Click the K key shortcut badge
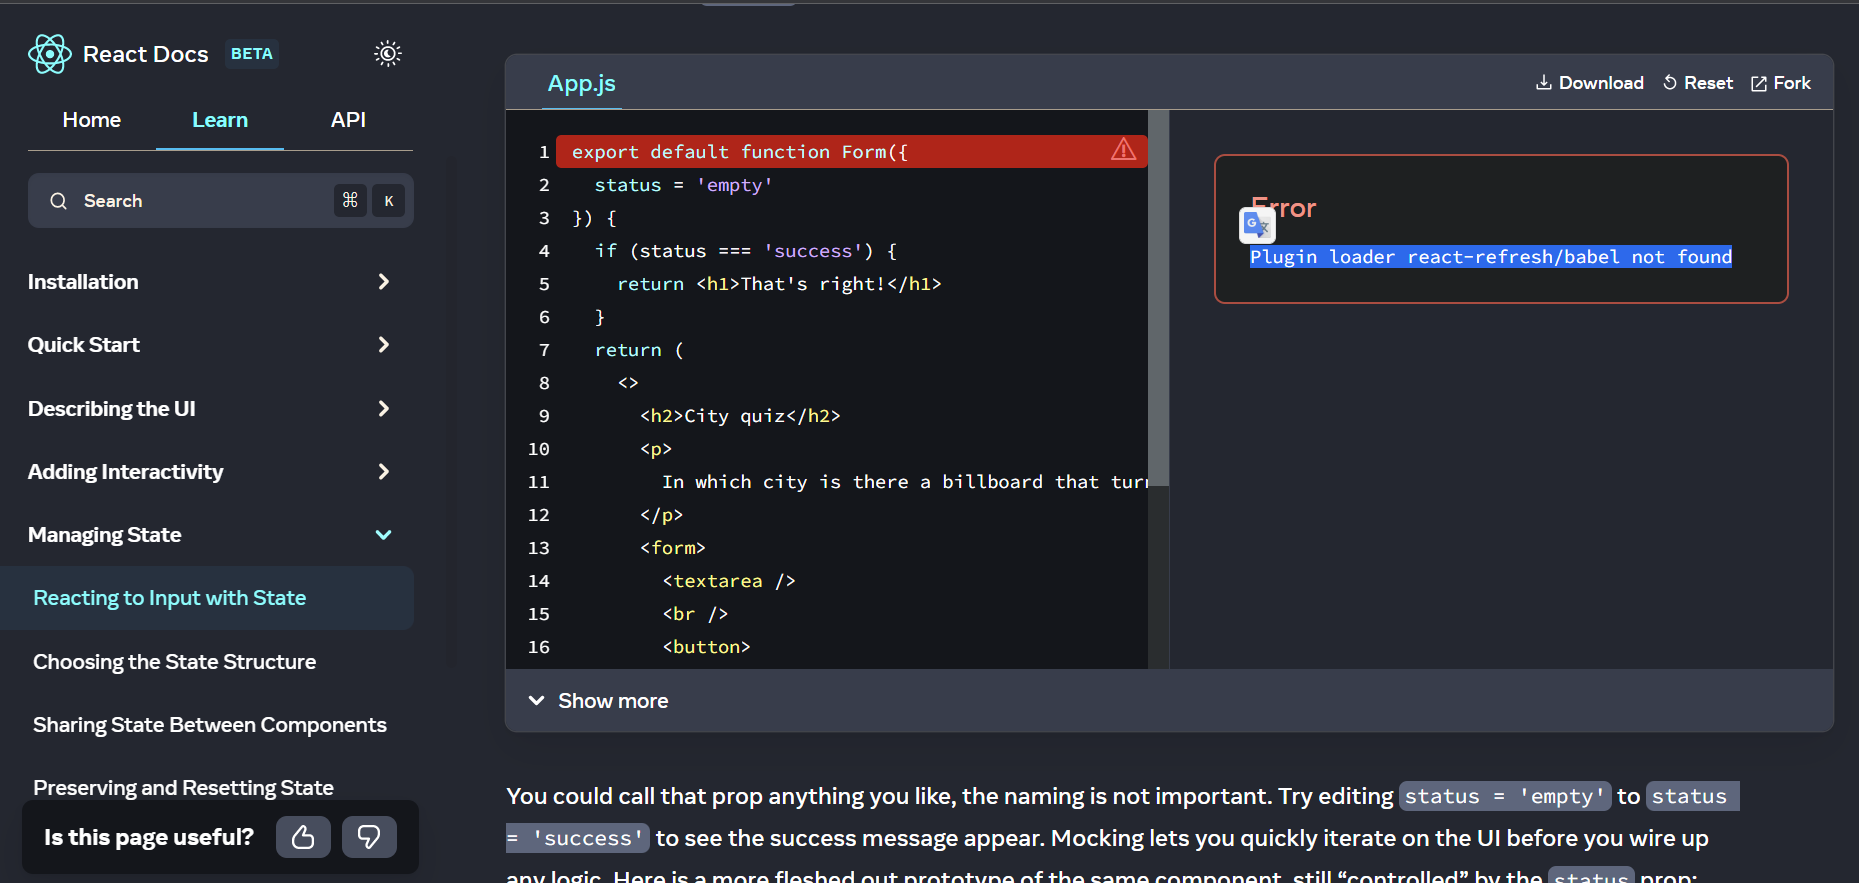This screenshot has height=883, width=1859. click(x=389, y=201)
